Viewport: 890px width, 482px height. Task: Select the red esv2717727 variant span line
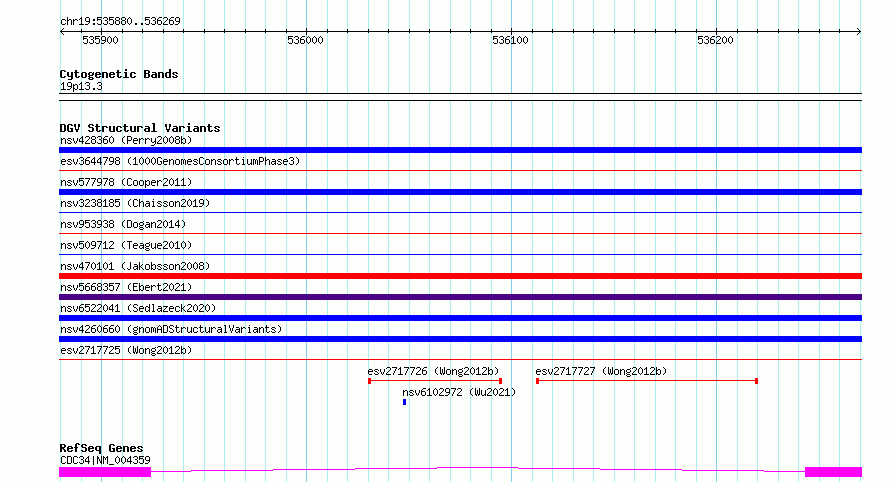click(x=647, y=381)
